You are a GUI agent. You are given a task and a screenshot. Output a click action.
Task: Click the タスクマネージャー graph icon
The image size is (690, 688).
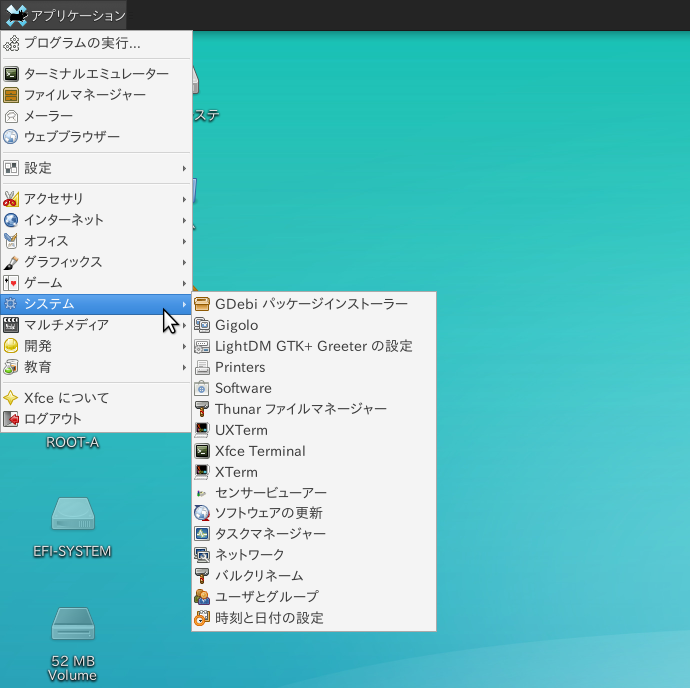click(202, 534)
